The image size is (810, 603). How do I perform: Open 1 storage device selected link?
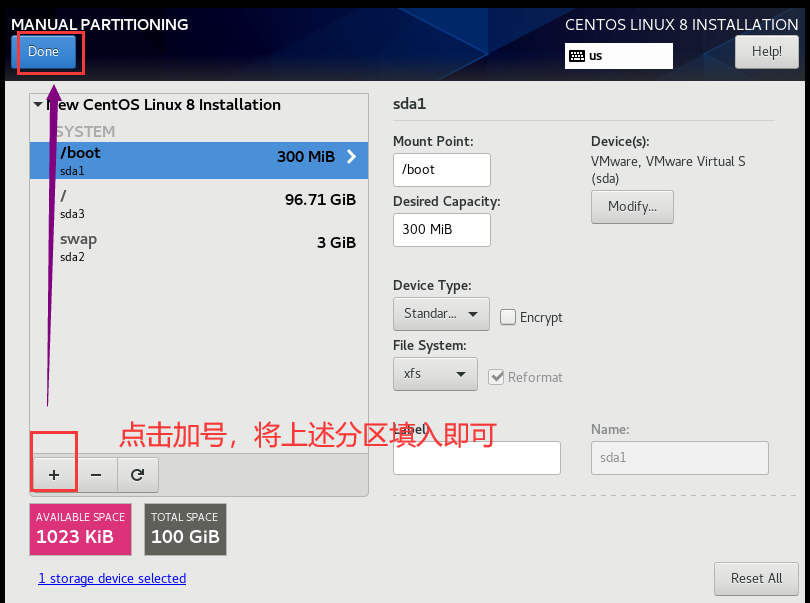pyautogui.click(x=112, y=578)
